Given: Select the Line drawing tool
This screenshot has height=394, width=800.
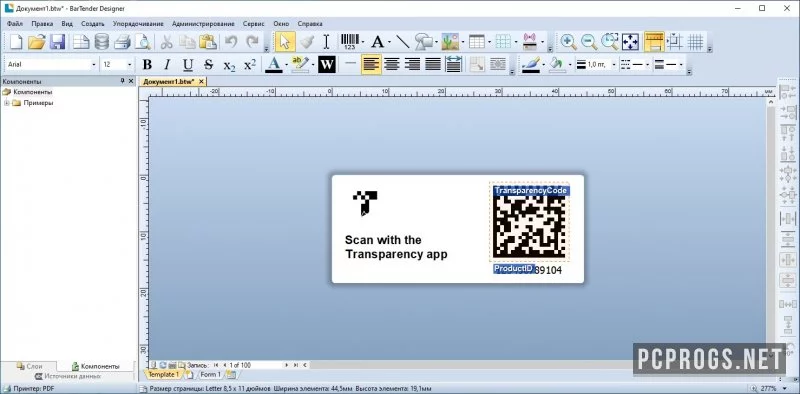Looking at the screenshot, I should [403, 42].
